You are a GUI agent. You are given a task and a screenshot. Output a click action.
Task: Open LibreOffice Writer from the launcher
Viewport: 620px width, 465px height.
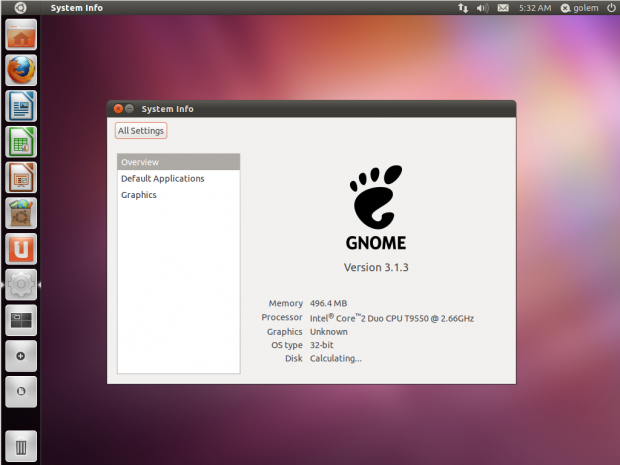point(21,106)
